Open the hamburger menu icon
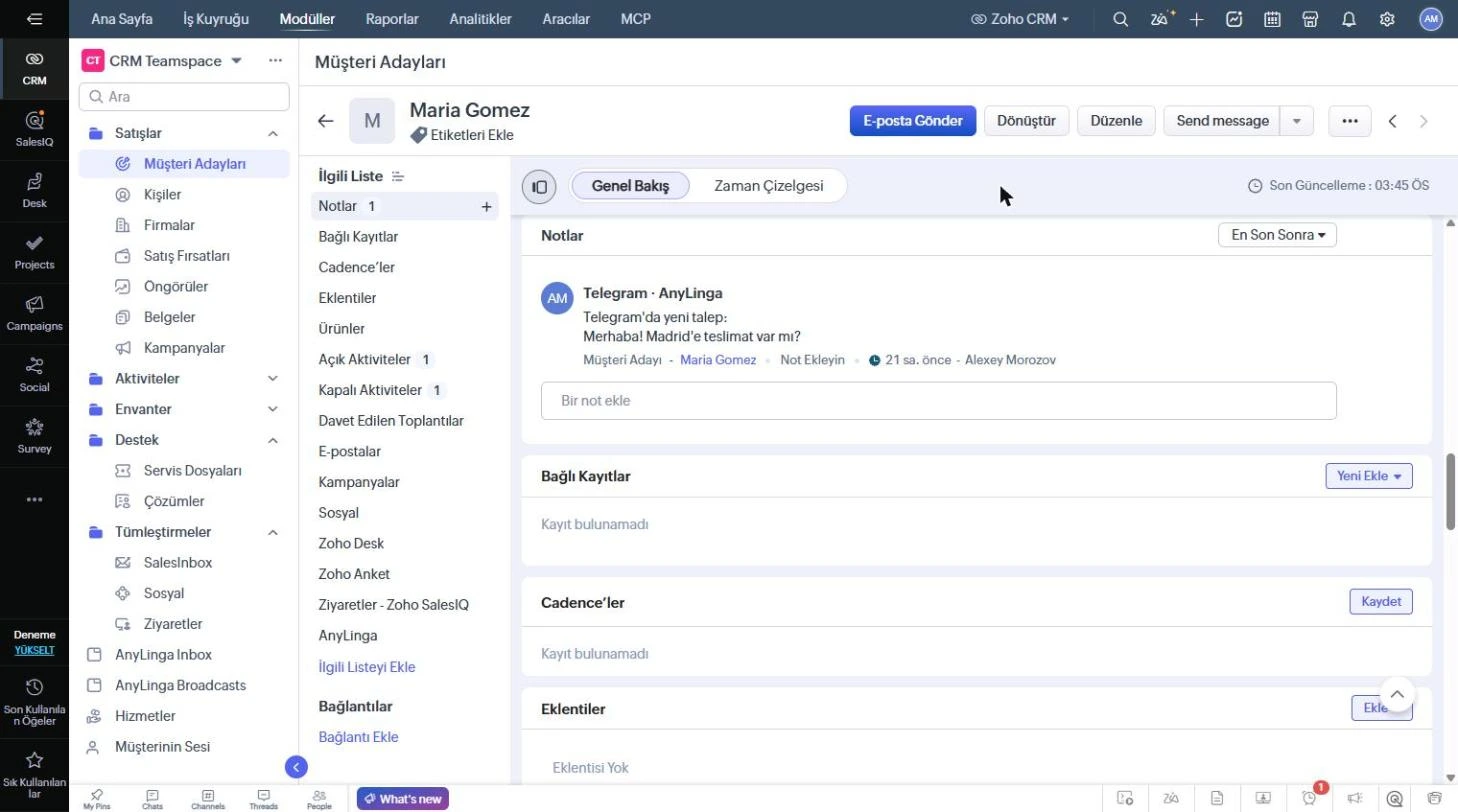This screenshot has width=1458, height=812. pyautogui.click(x=34, y=19)
